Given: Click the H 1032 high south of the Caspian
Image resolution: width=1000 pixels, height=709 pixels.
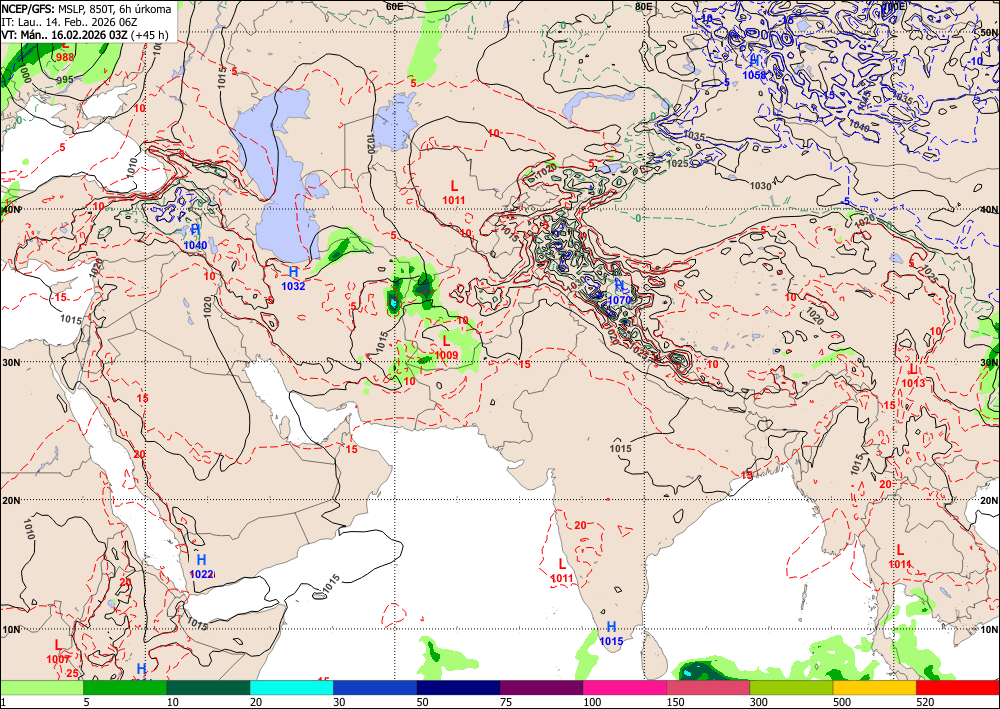Looking at the screenshot, I should [x=293, y=279].
